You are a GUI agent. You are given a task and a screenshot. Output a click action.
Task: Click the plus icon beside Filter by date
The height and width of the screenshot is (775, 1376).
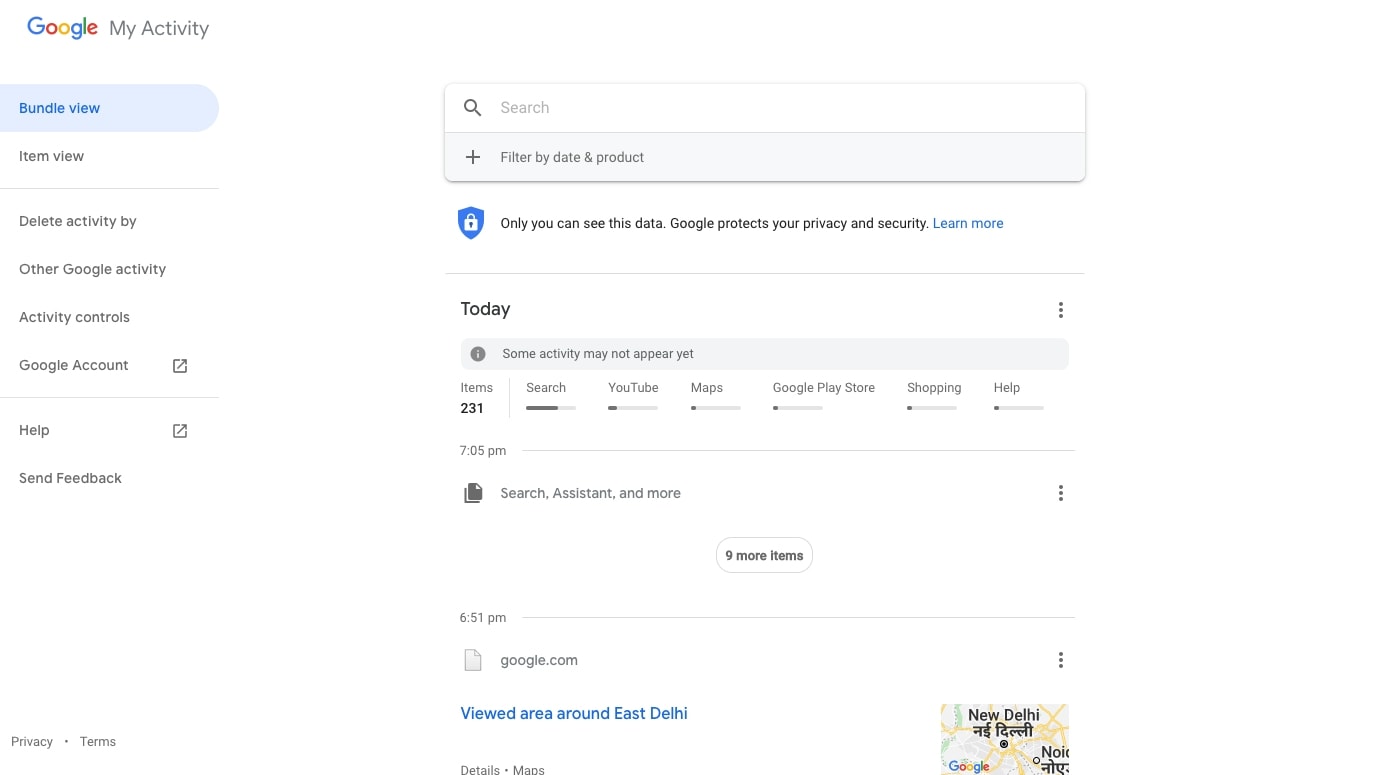click(x=473, y=157)
